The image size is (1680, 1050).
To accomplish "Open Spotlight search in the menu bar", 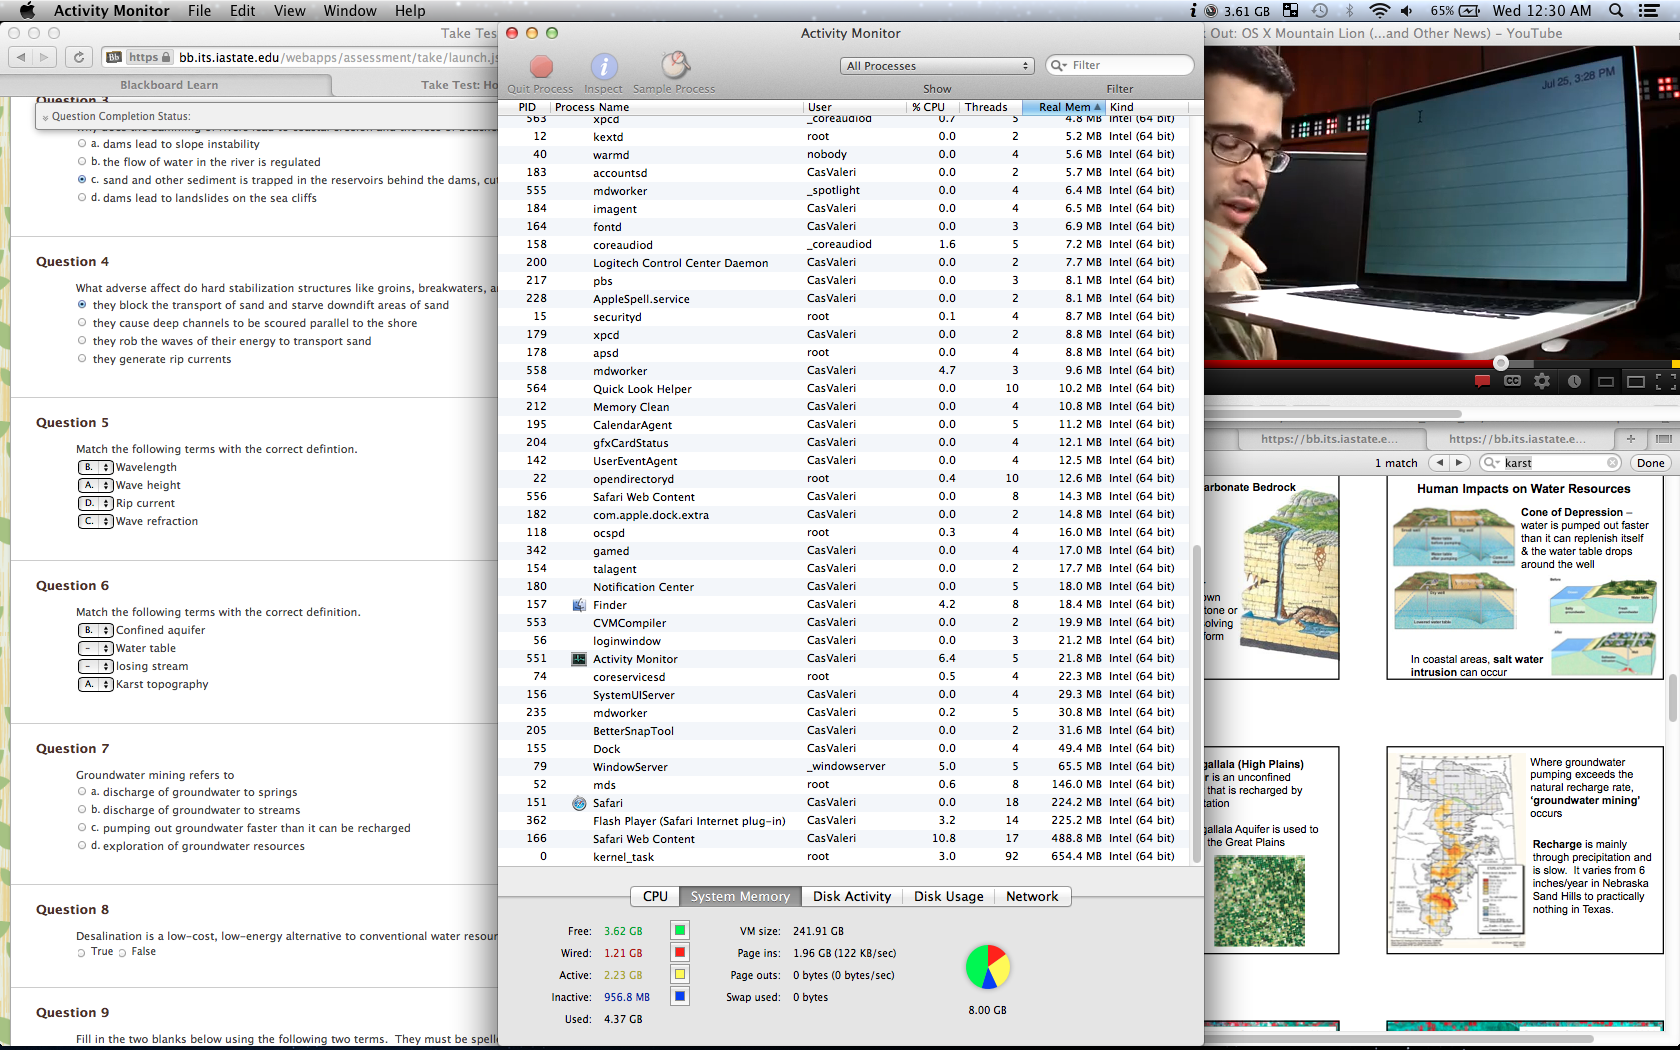I will (1616, 11).
